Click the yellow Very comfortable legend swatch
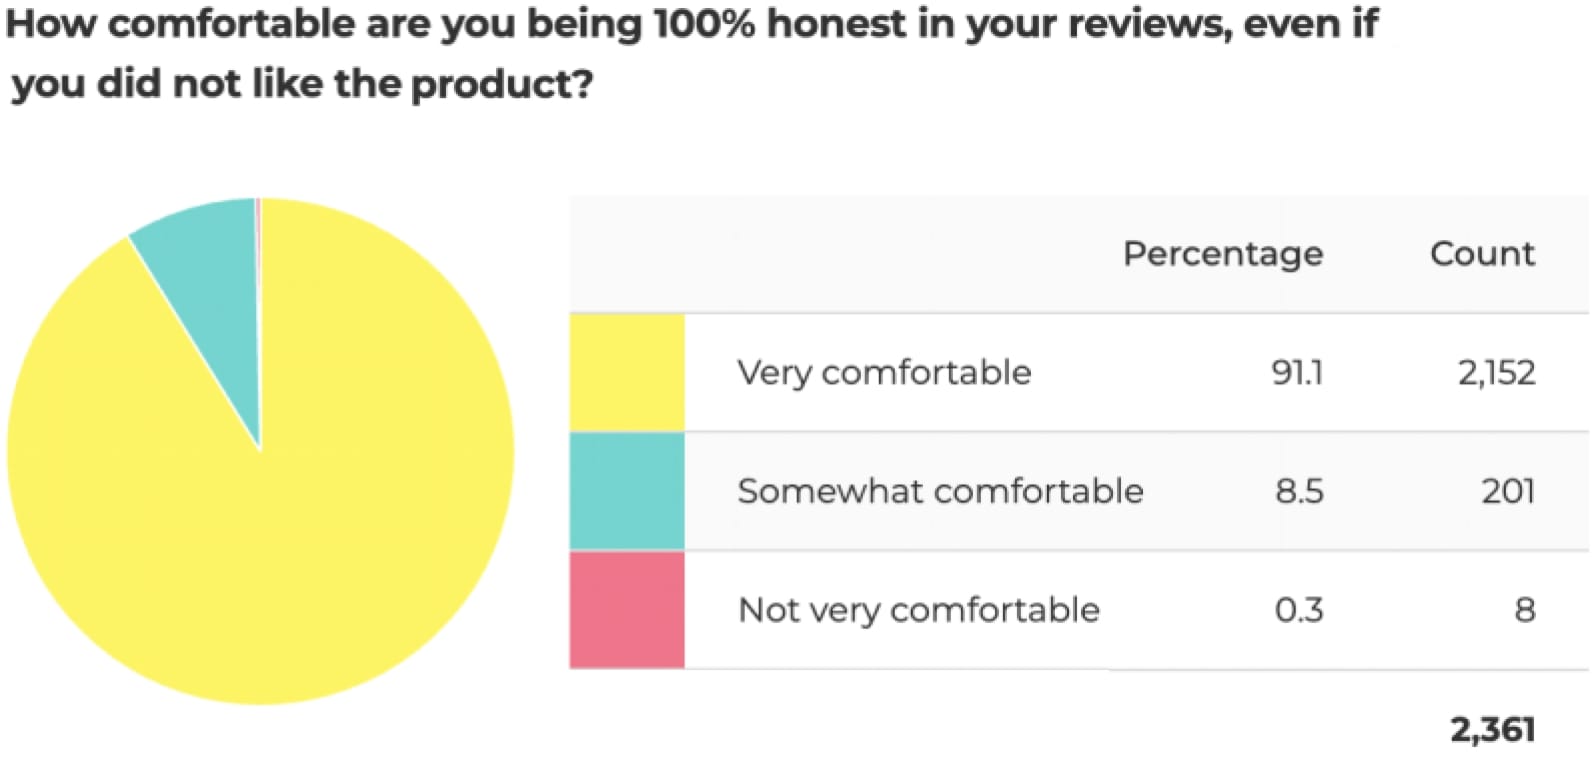Image resolution: width=1592 pixels, height=759 pixels. (627, 372)
